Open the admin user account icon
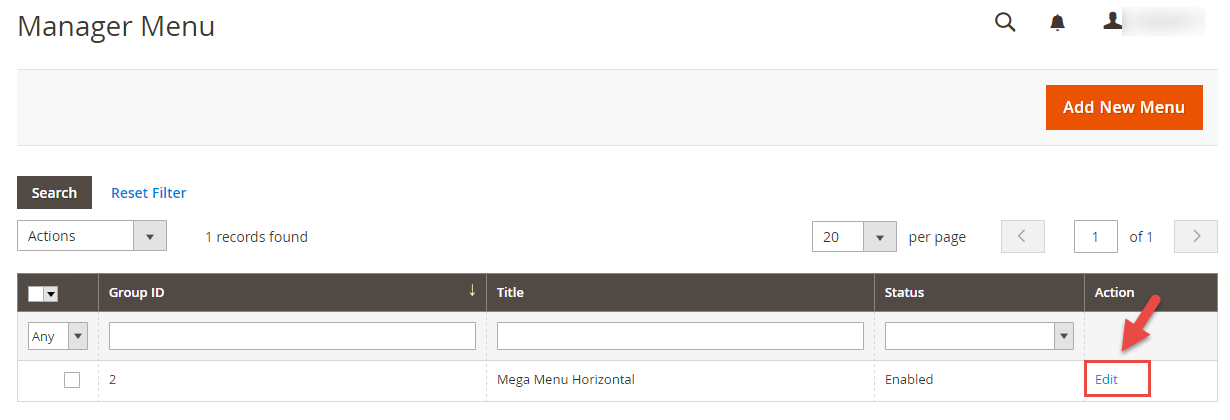Viewport: 1230px width, 420px height. [1112, 21]
